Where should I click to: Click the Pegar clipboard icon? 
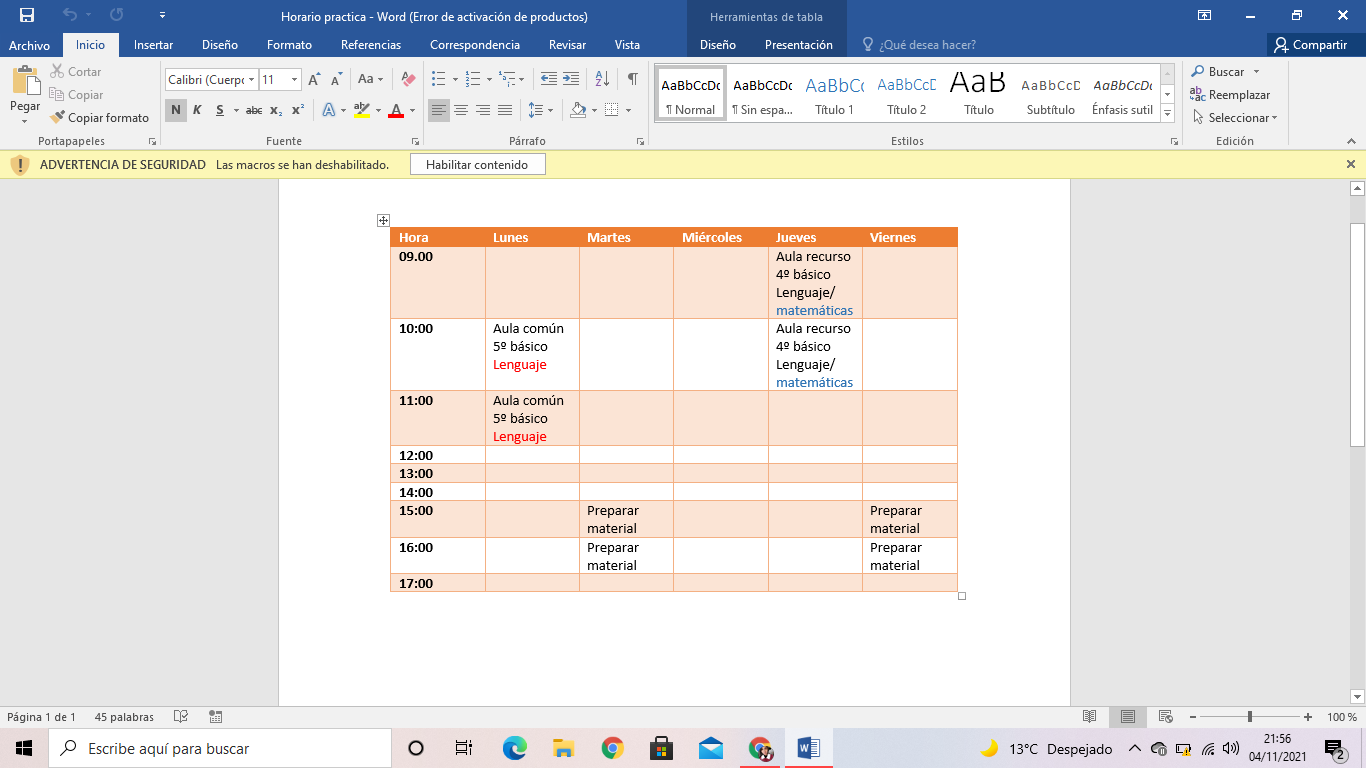tap(25, 82)
